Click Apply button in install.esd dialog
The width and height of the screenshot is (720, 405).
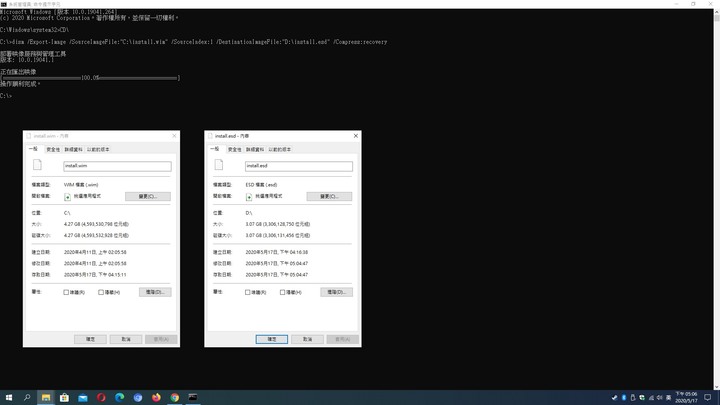coord(343,339)
